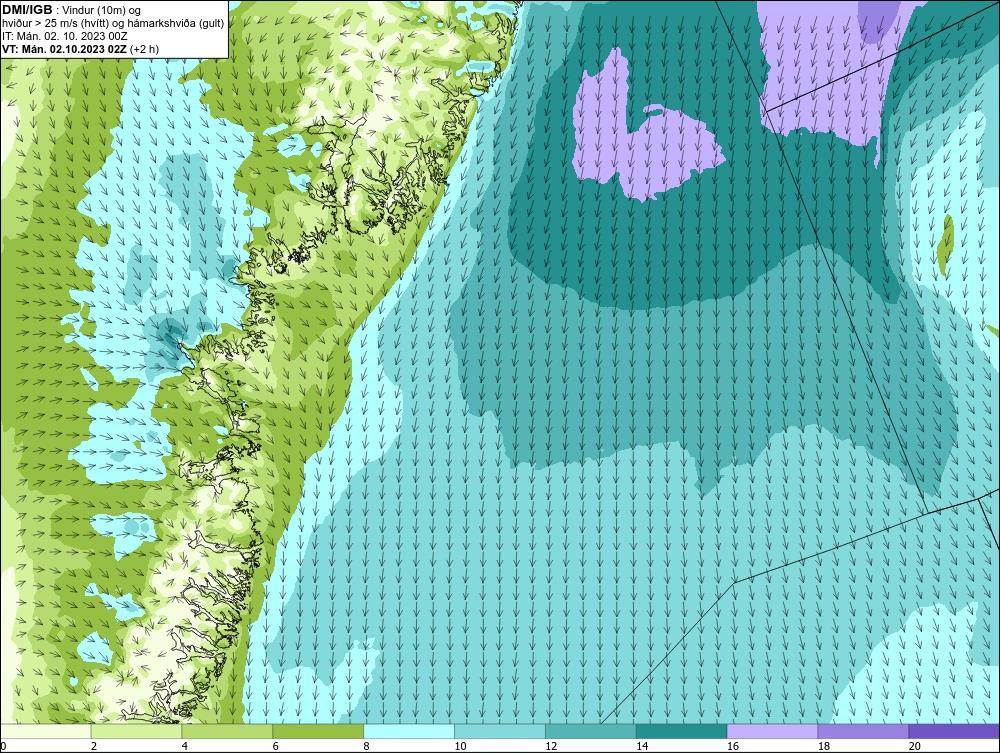Click the 'hviður > 25 m/s' description line
The width and height of the screenshot is (1000, 753).
coord(113,24)
